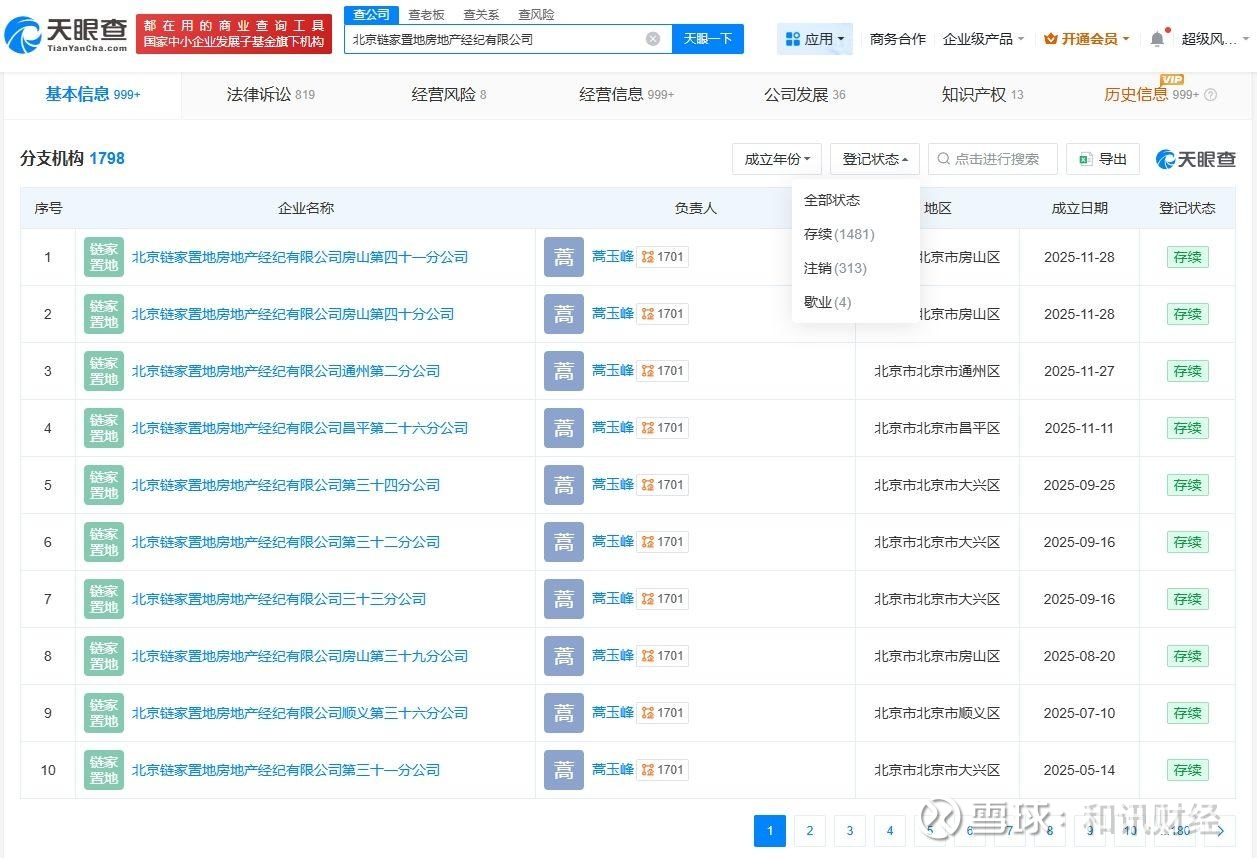The width and height of the screenshot is (1257, 858).
Task: Click the 天眼一下 search button
Action: [x=707, y=39]
